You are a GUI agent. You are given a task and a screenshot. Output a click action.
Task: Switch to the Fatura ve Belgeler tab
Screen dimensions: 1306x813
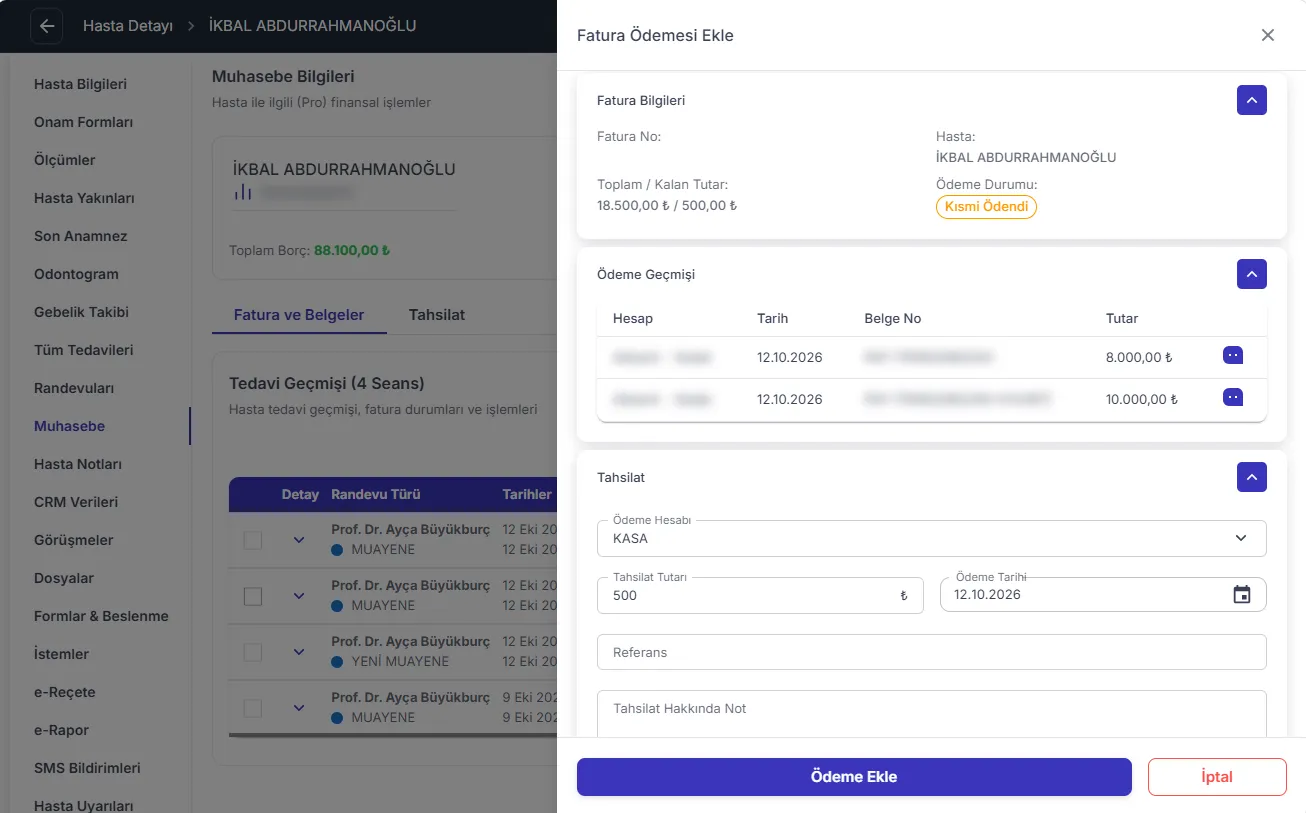299,315
